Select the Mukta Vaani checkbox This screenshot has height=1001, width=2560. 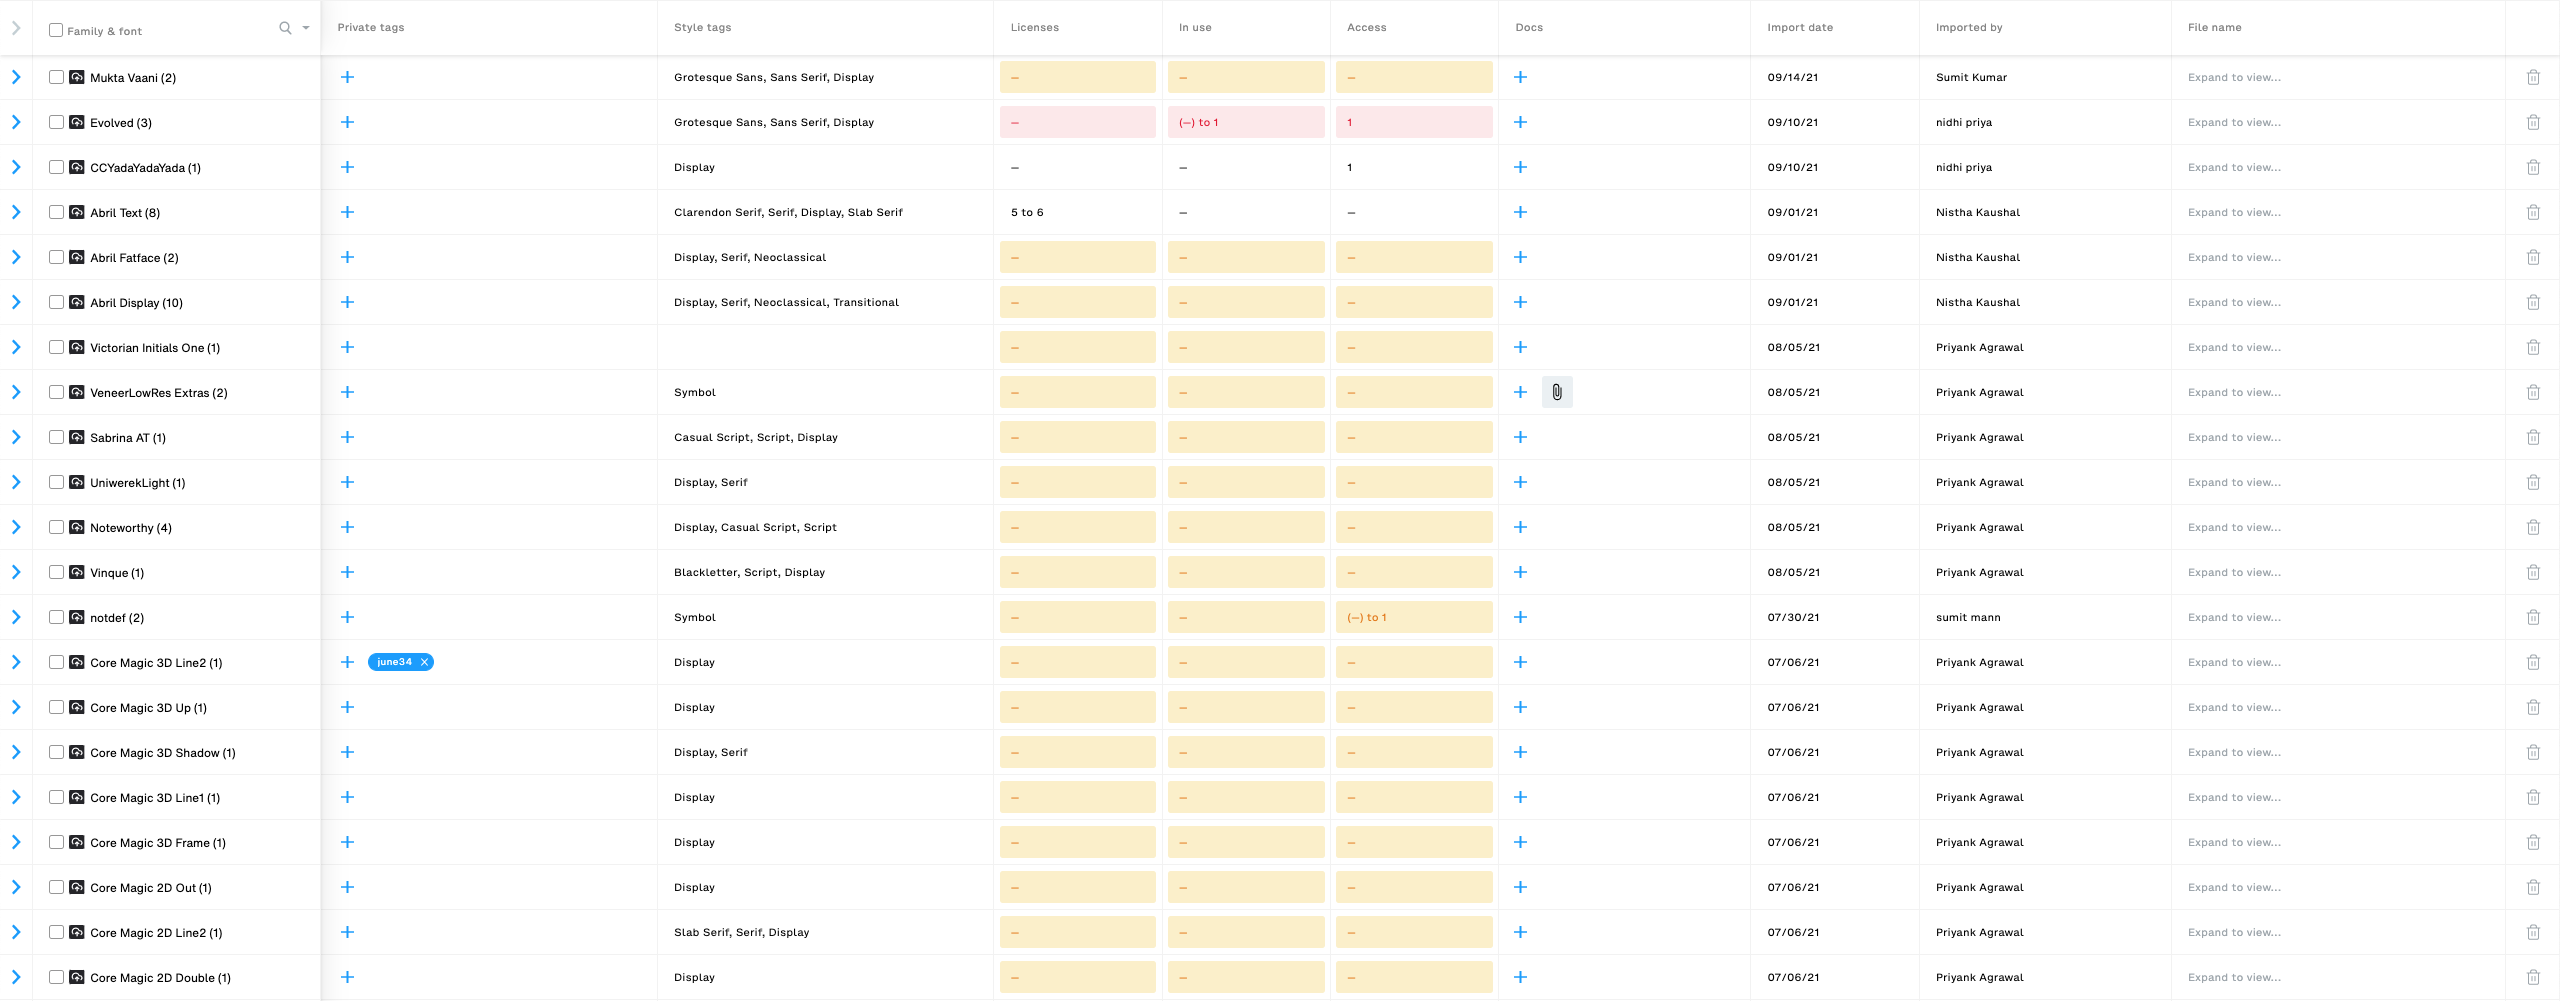coord(56,77)
